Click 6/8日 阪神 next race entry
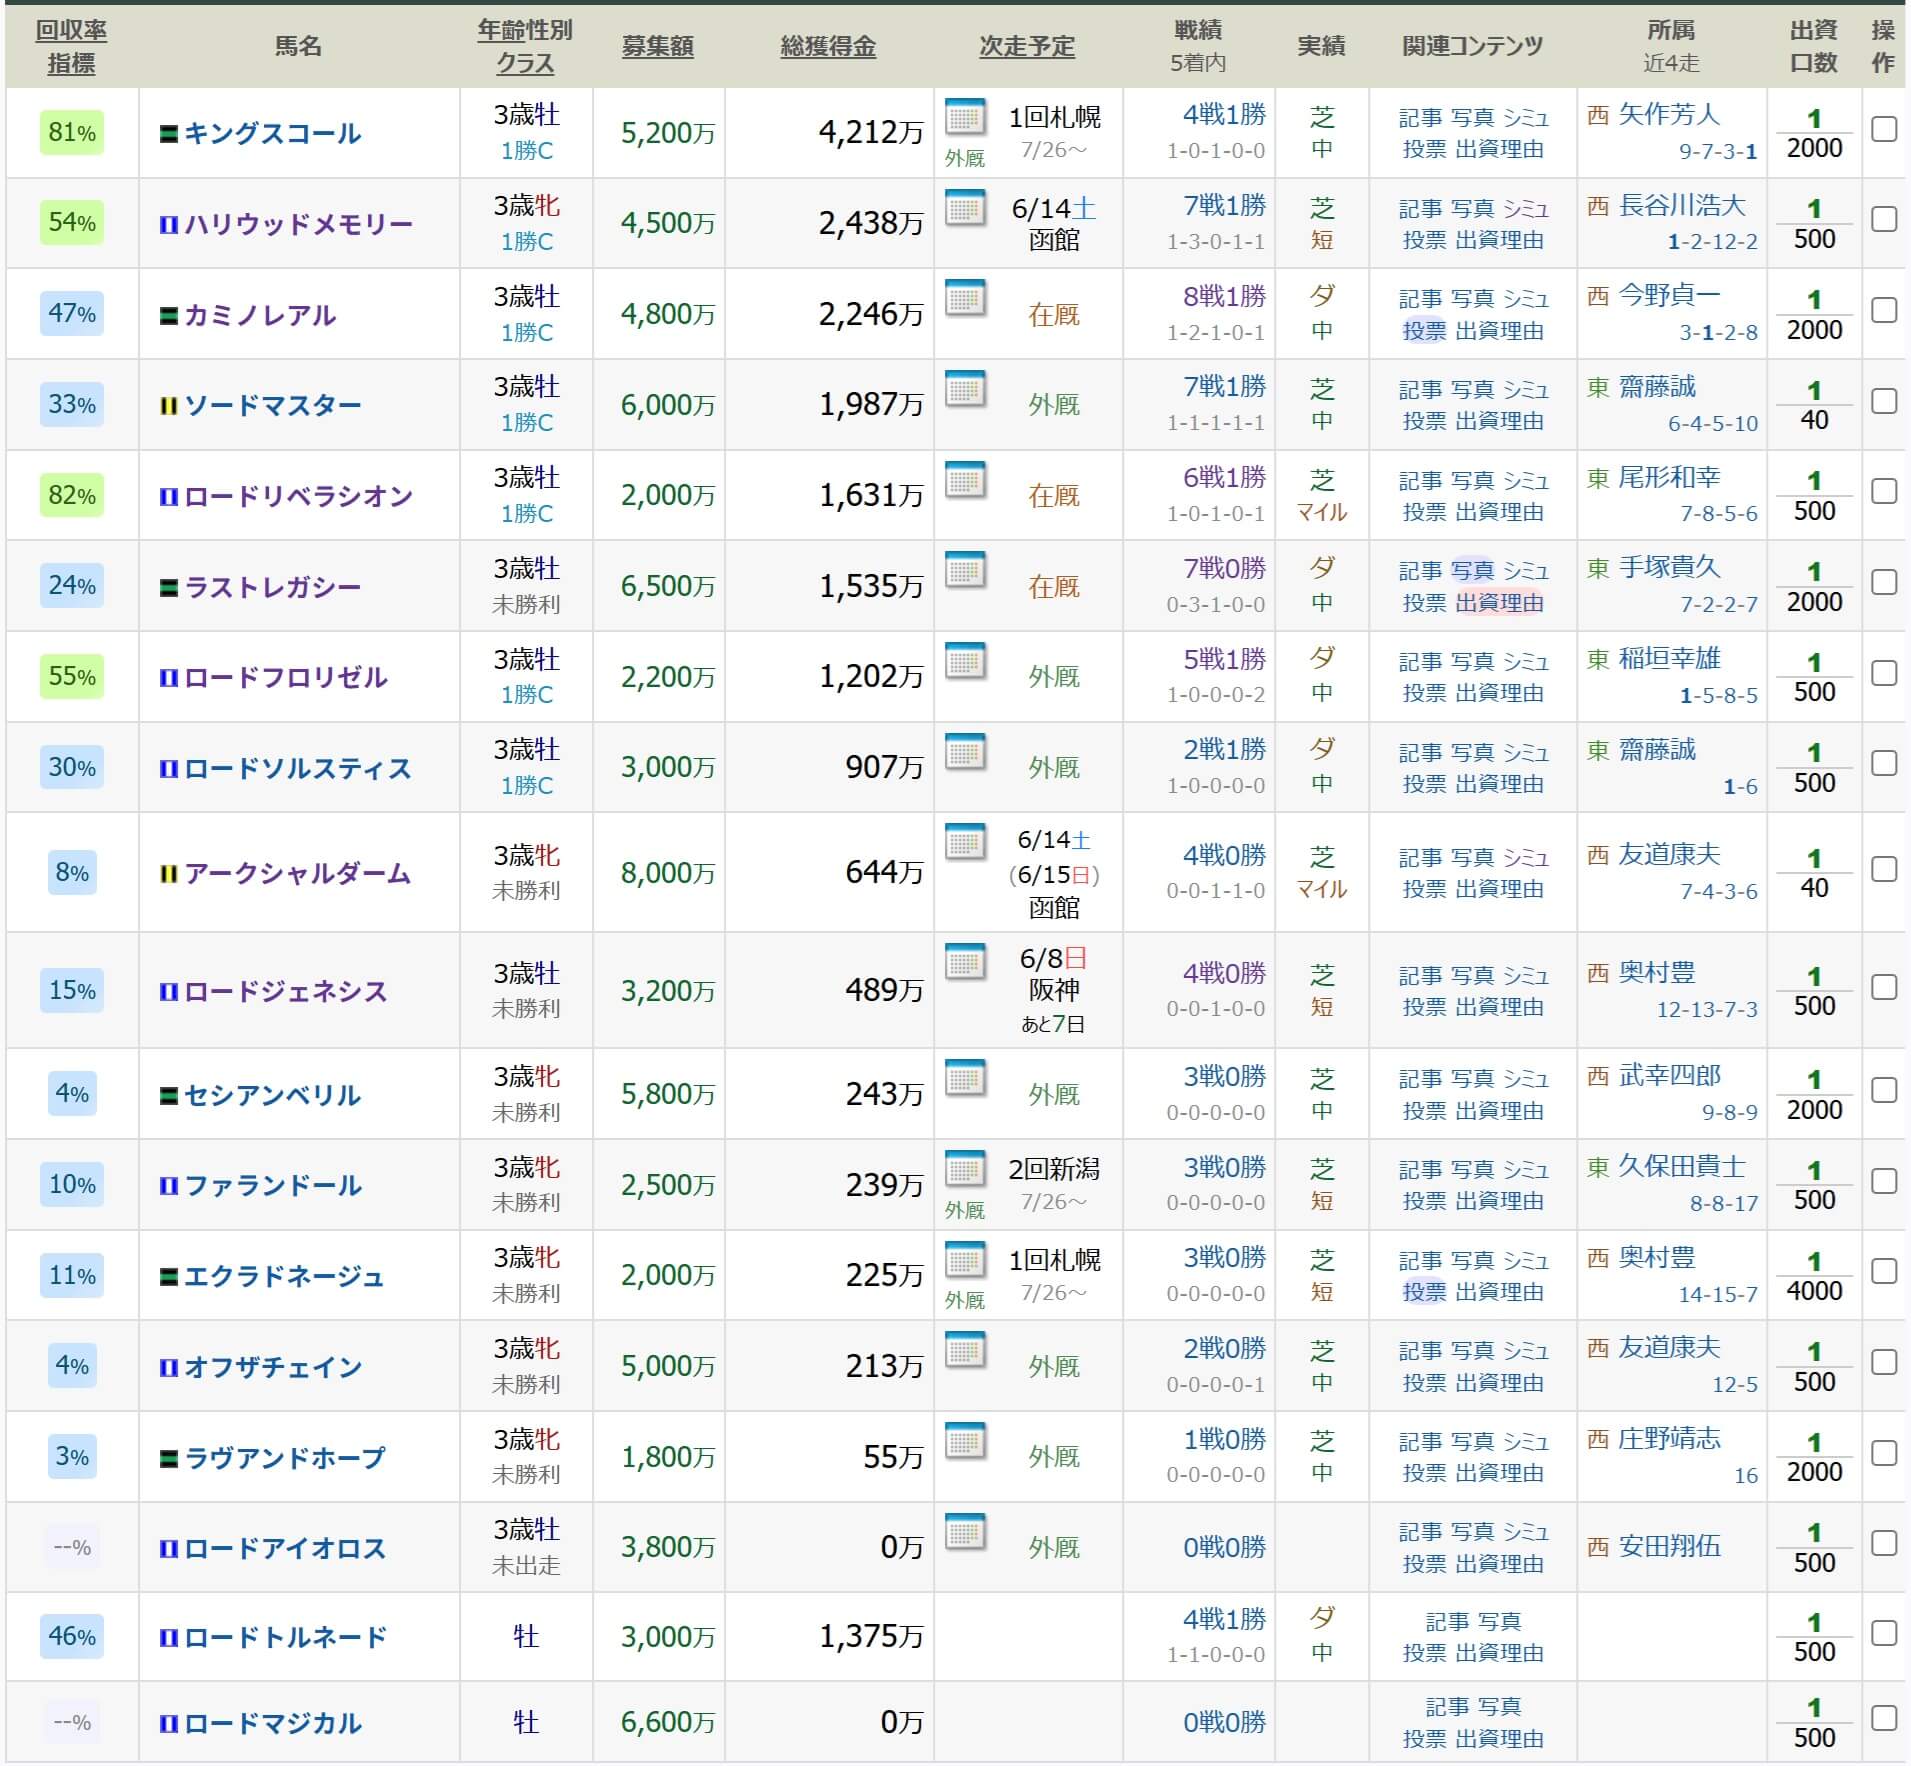The height and width of the screenshot is (1766, 1911). click(1054, 974)
